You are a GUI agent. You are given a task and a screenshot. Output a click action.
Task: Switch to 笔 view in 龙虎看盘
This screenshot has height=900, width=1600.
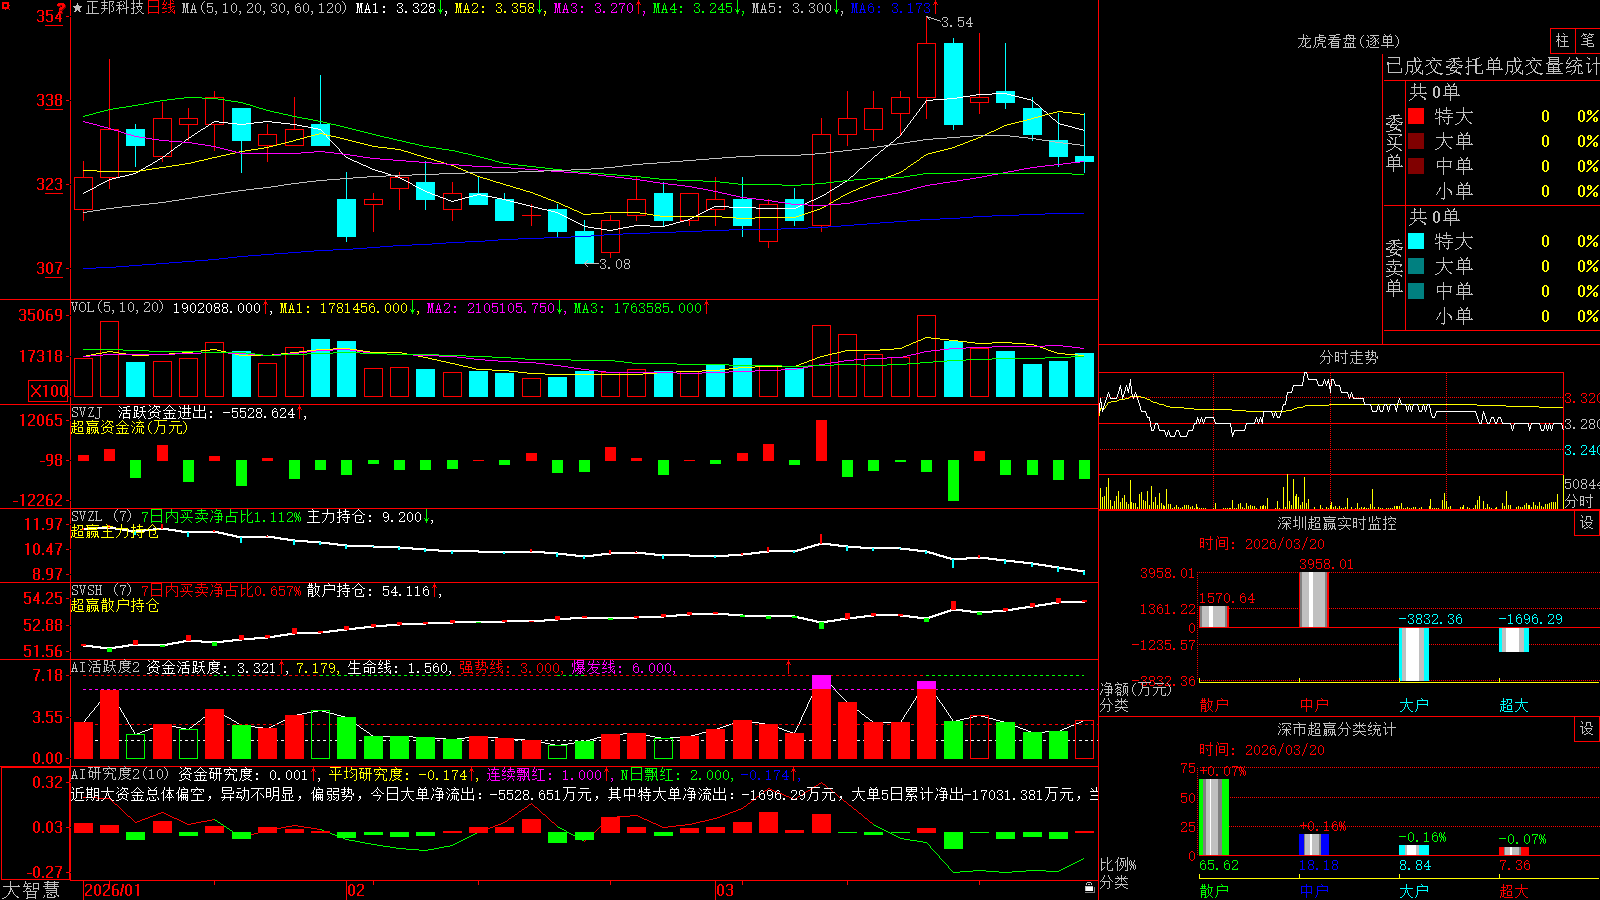pos(1587,40)
